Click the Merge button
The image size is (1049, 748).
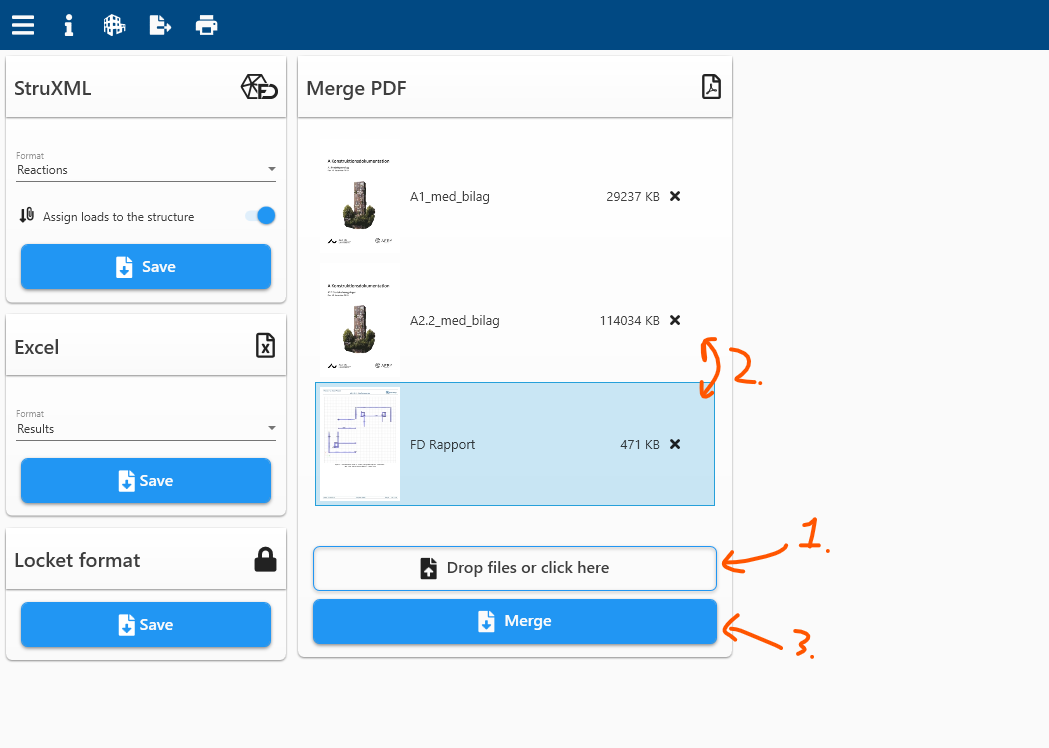[x=515, y=622]
